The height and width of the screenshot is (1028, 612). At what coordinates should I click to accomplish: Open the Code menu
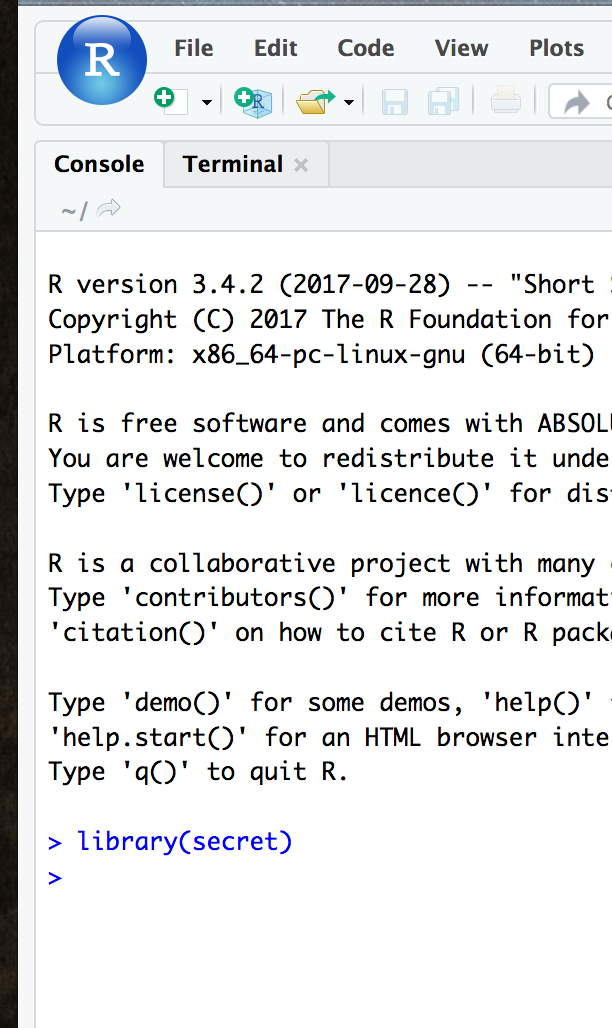[365, 48]
